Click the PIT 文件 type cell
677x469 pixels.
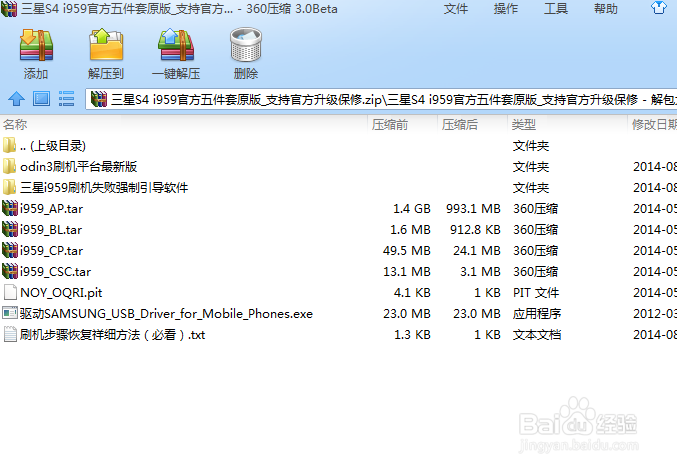pos(536,293)
